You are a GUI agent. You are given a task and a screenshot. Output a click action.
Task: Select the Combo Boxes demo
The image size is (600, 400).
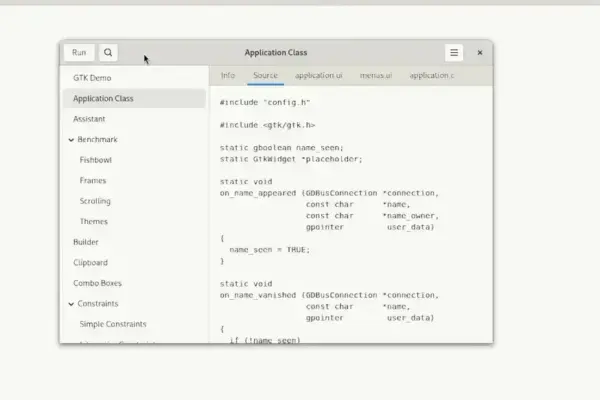tap(134, 283)
